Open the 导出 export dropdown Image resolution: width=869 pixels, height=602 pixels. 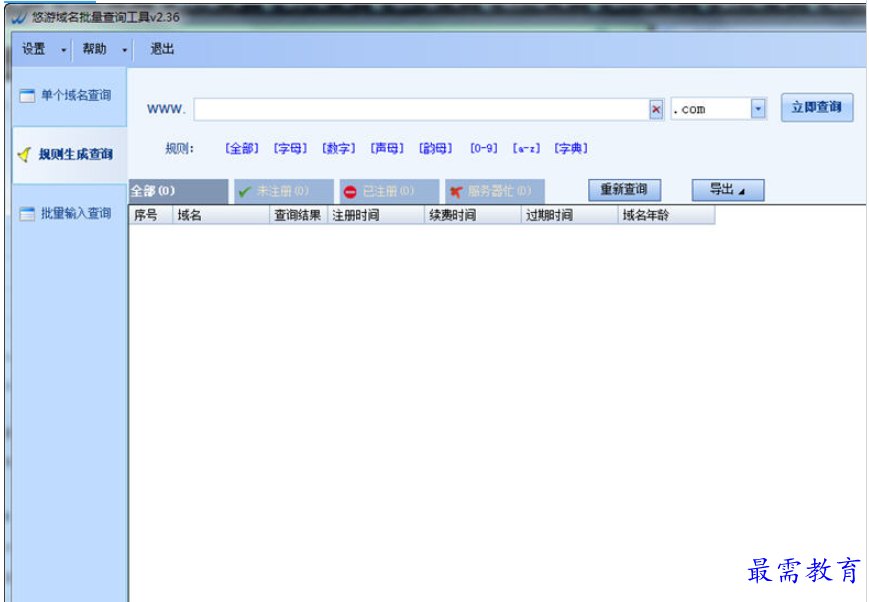728,190
